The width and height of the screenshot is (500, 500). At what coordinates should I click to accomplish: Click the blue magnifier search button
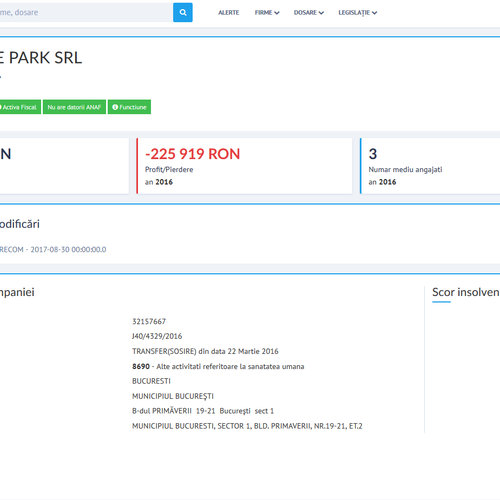point(183,12)
